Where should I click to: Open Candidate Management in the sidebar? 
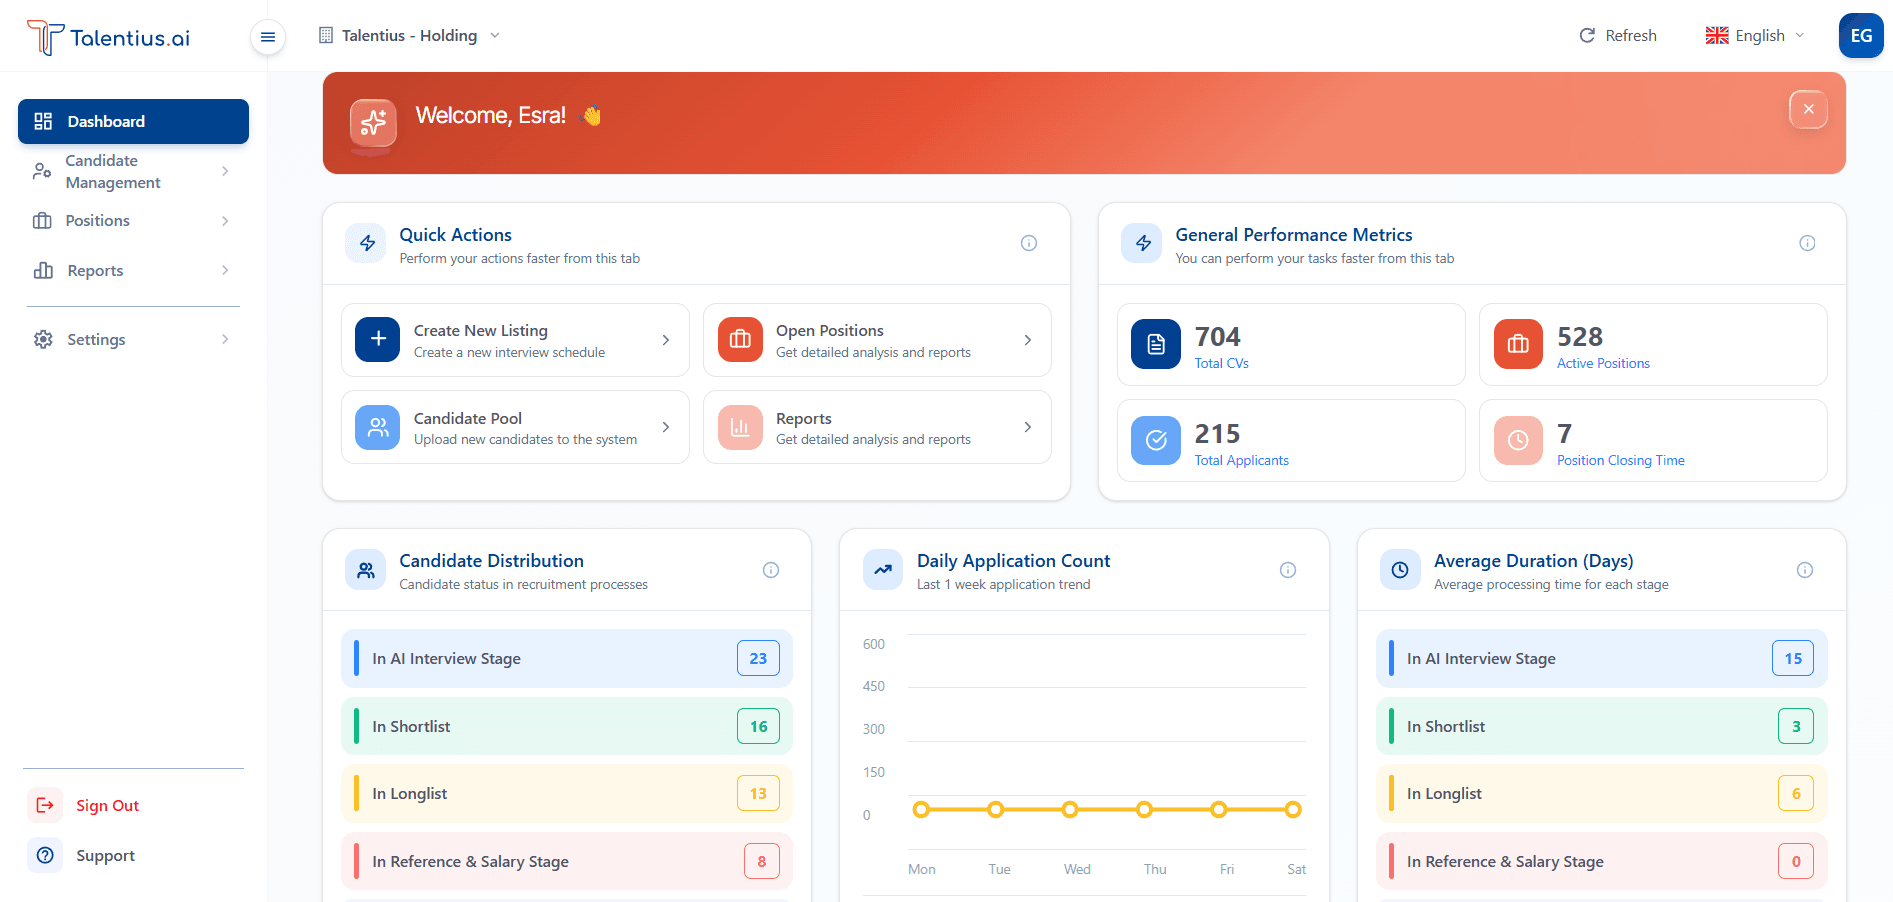(x=133, y=171)
